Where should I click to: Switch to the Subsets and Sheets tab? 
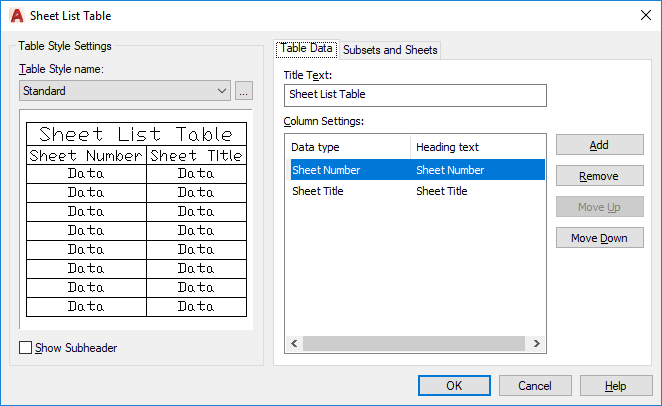390,50
